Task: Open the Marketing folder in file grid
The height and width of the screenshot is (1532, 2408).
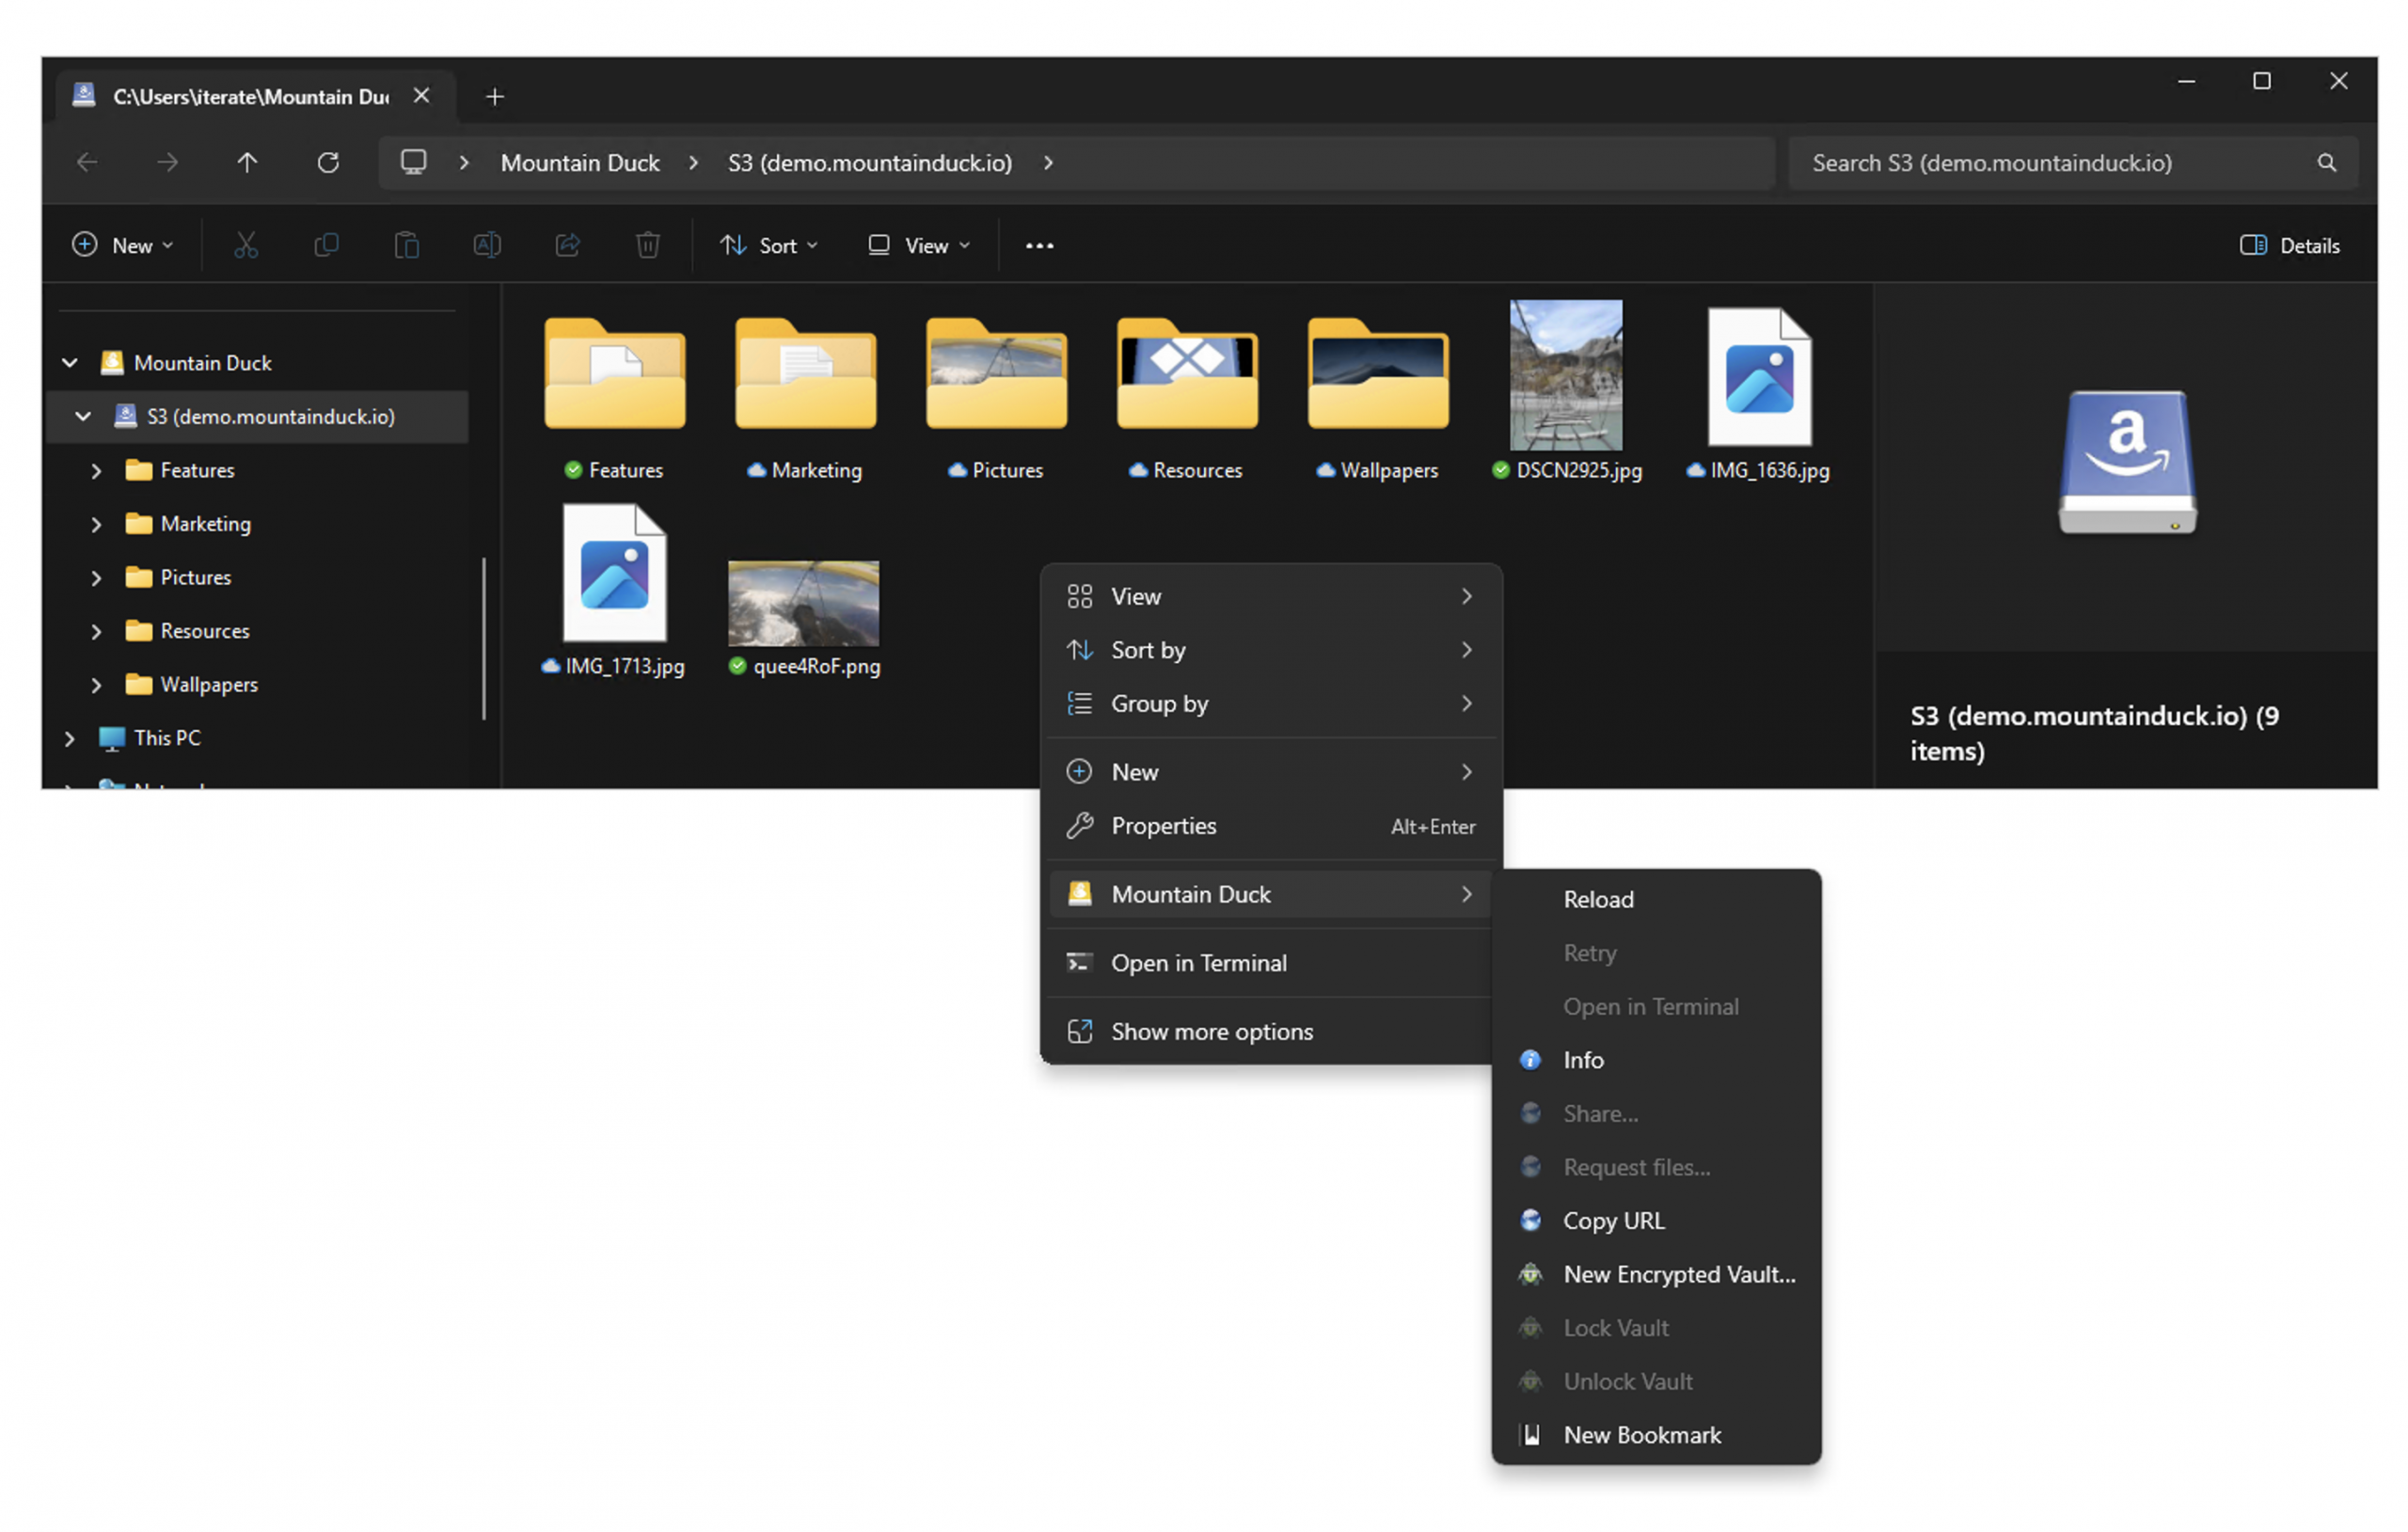Action: click(806, 374)
